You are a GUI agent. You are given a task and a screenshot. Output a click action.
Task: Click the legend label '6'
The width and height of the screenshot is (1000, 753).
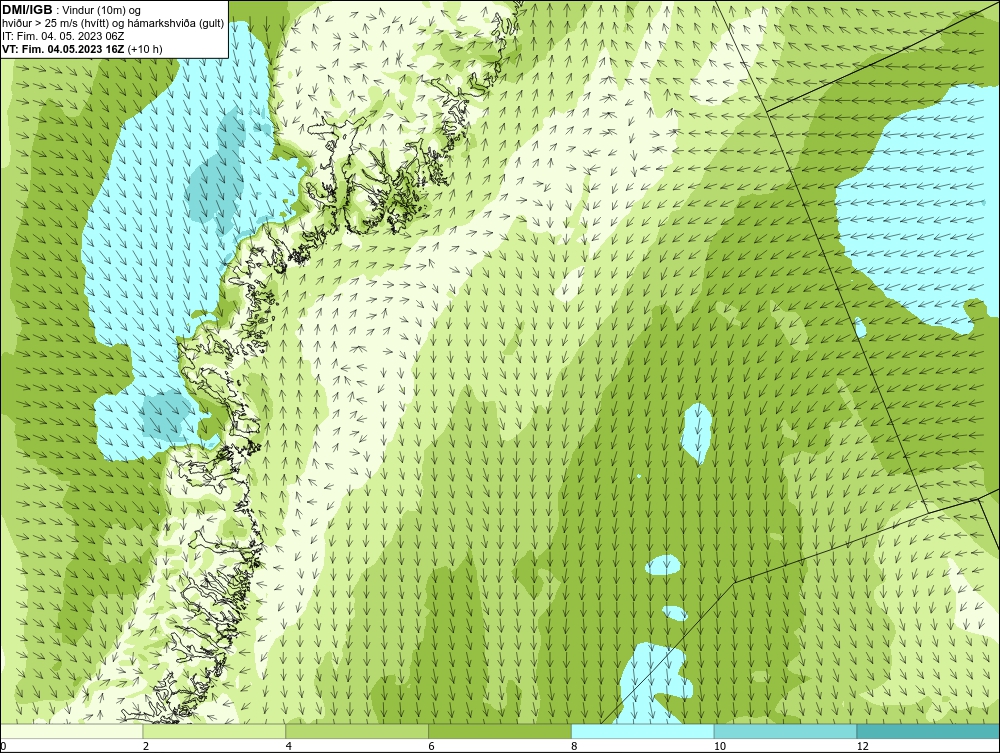point(432,746)
